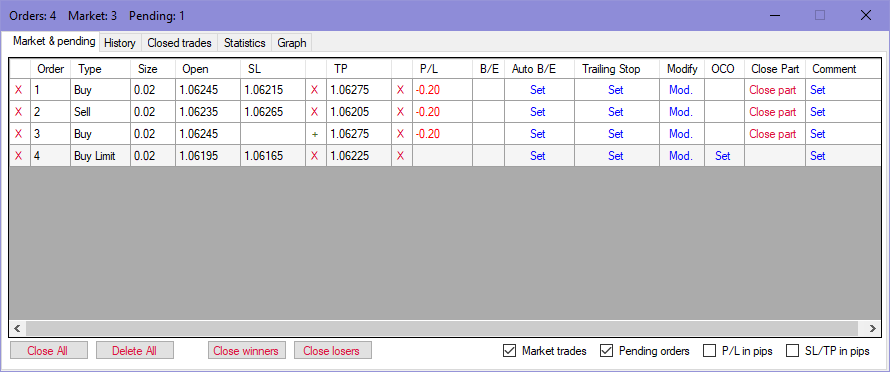
Task: Click open price 1.06195
Action: coord(208,156)
